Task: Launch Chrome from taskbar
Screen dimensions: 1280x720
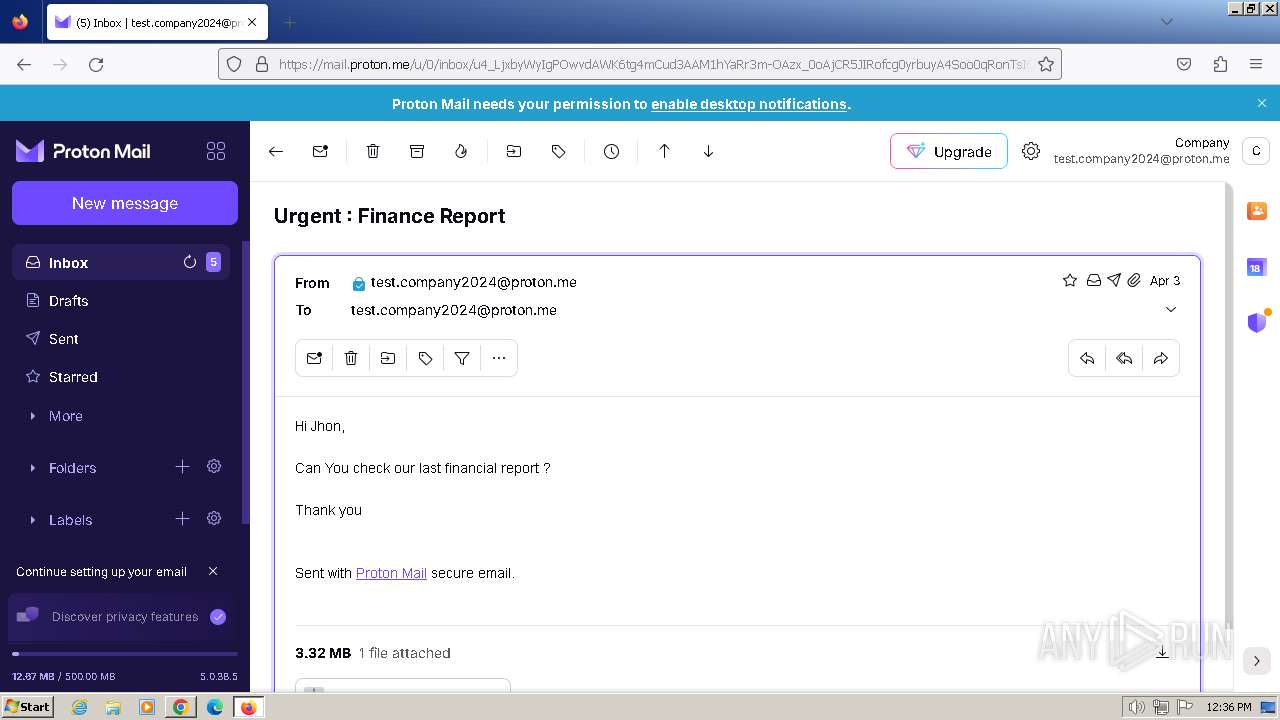Action: point(180,707)
